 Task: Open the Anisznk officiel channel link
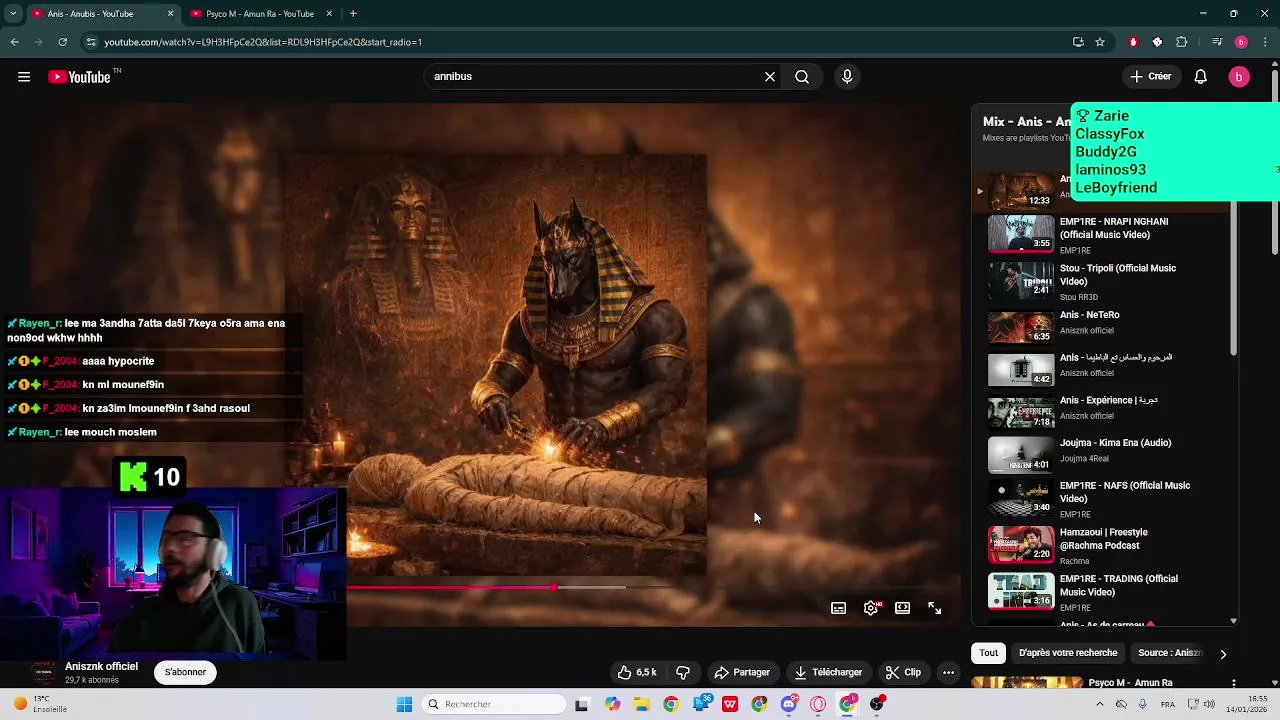[101, 666]
